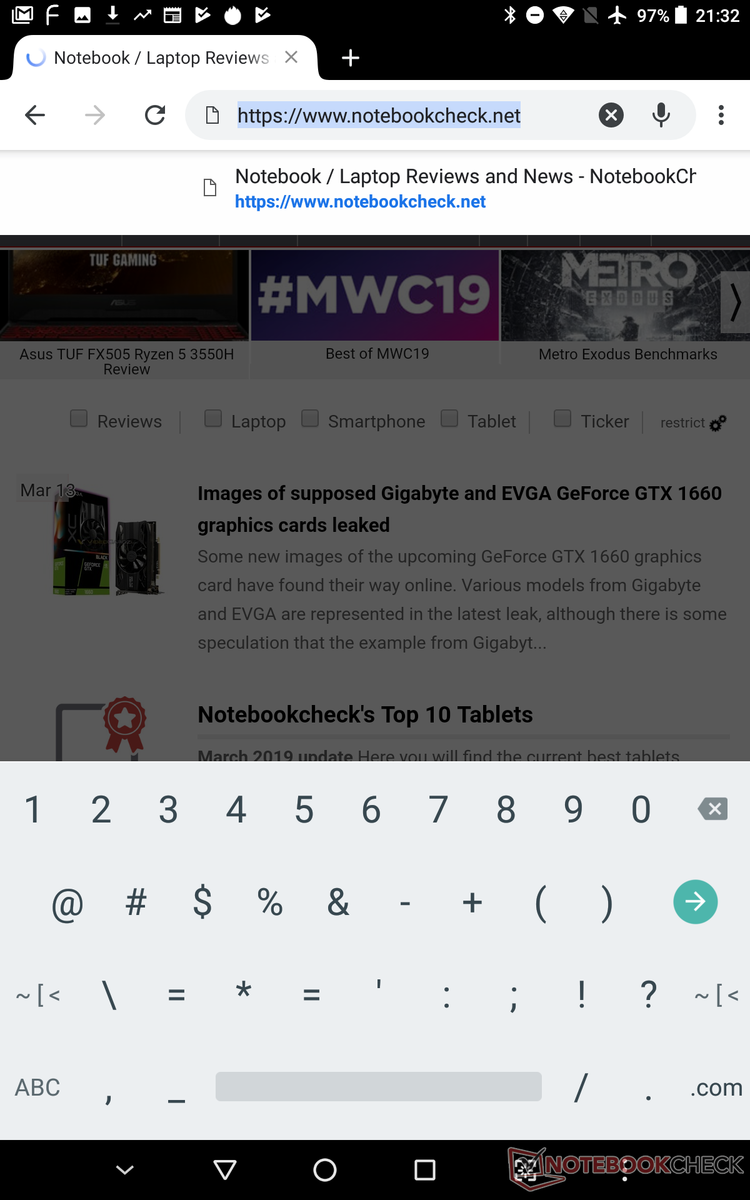Tap the browser back arrow
This screenshot has width=750, height=1200.
(x=35, y=116)
